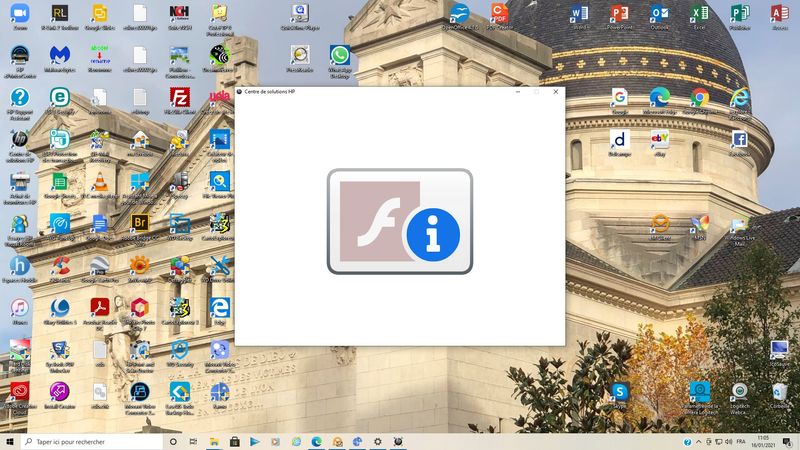Launch Google Chrome from the desktop
Image resolution: width=800 pixels, height=450 pixels.
coord(700,98)
